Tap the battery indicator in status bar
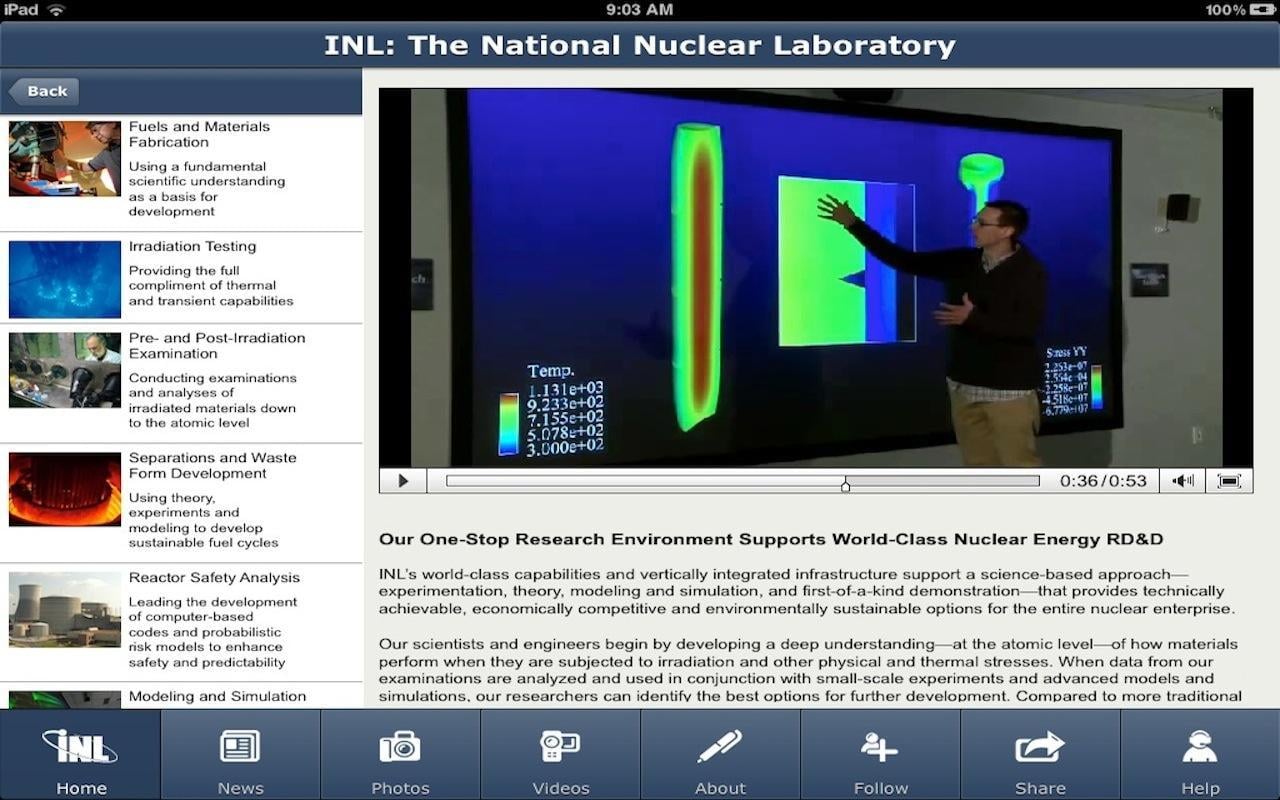Viewport: 1280px width, 800px height. (1263, 10)
